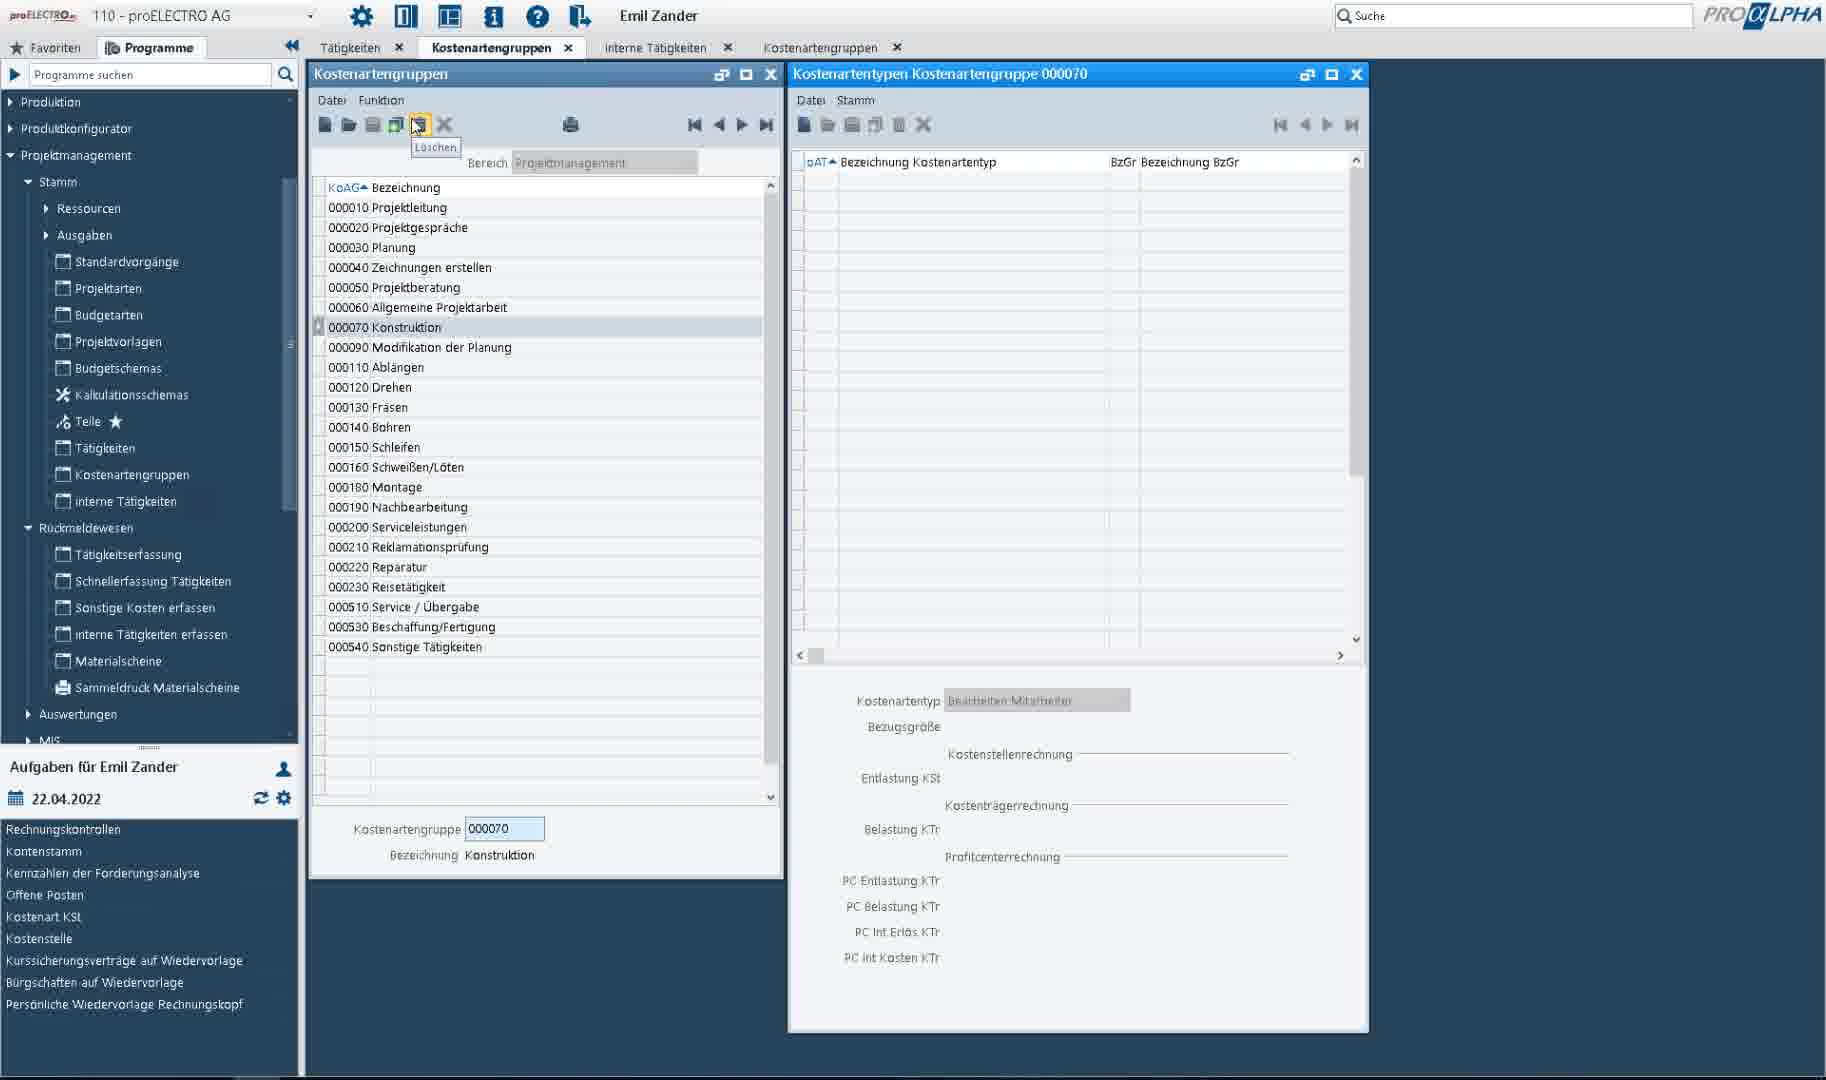Open Tätigkeitserfassung in the program tree
Viewport: 1826px width, 1080px height.
(128, 554)
